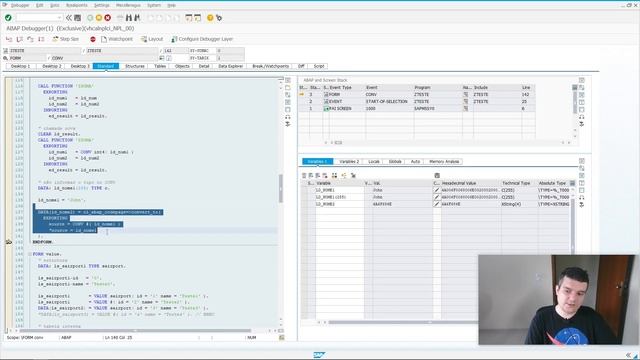Click the Find binoculars icon

point(129,18)
